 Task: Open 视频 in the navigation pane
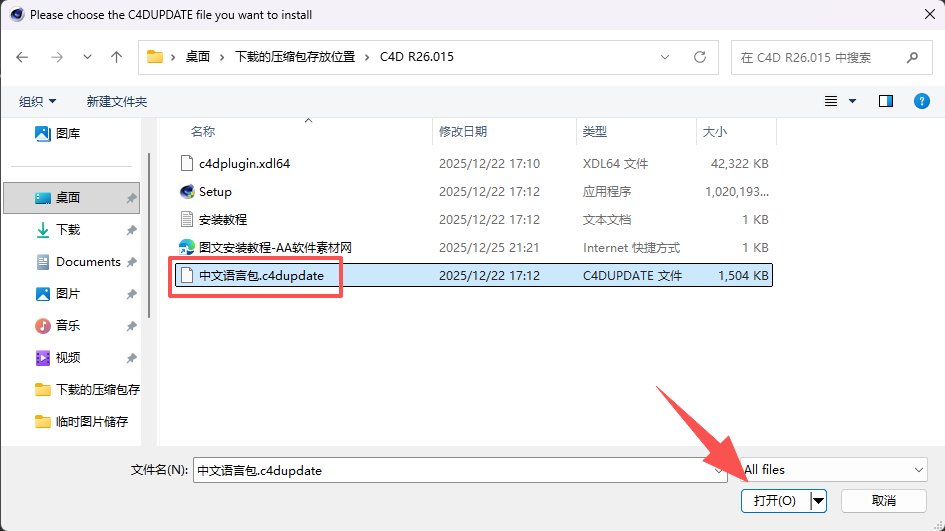tap(68, 357)
